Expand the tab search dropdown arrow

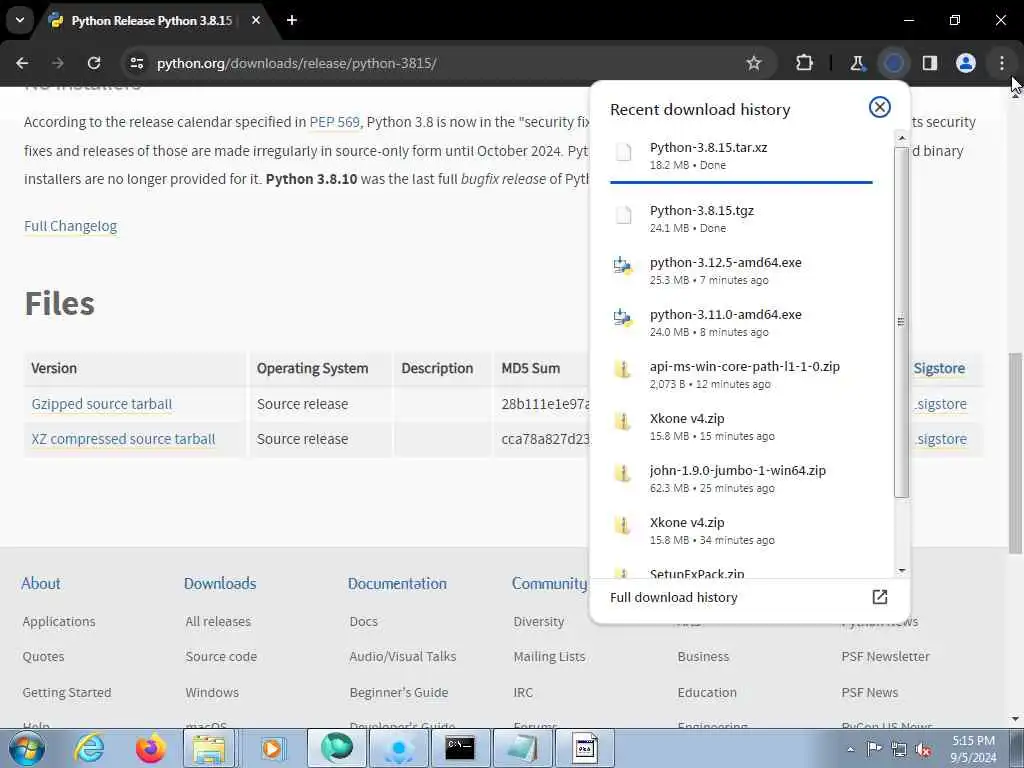tap(20, 20)
